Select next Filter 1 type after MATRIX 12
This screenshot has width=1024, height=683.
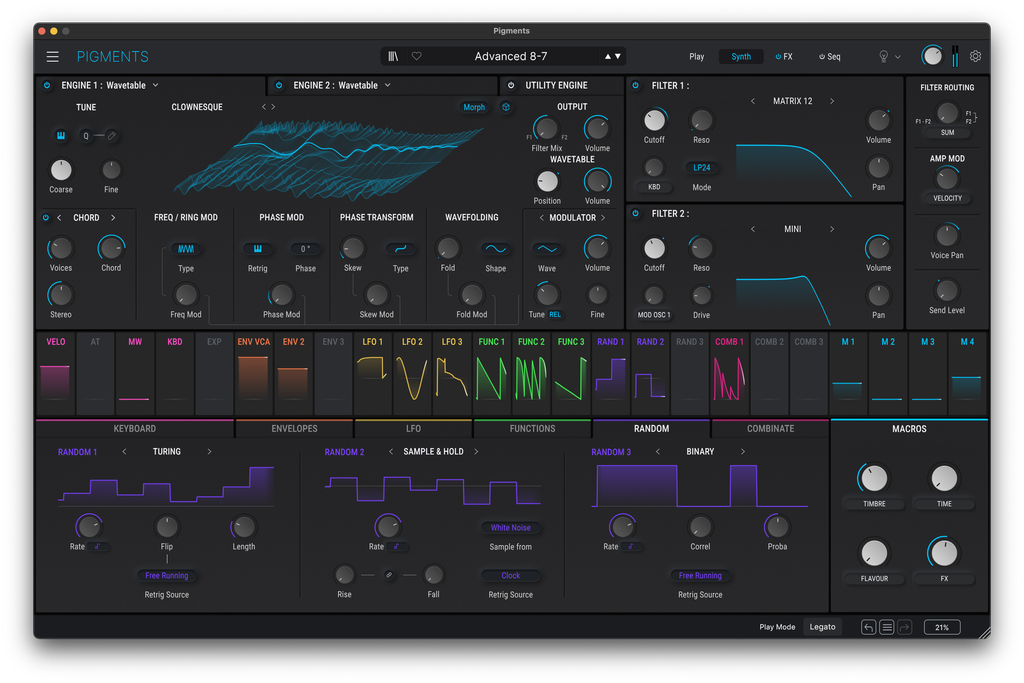[832, 101]
